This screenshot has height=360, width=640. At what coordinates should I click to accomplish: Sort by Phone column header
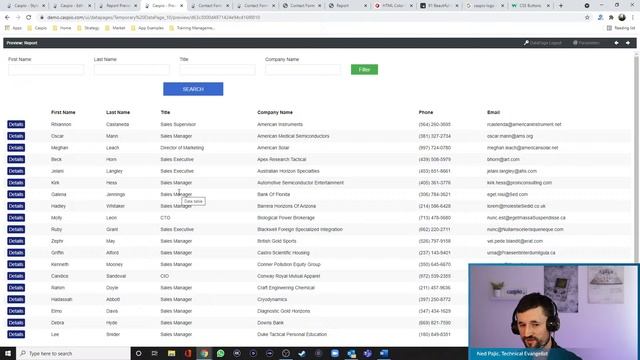pyautogui.click(x=426, y=112)
